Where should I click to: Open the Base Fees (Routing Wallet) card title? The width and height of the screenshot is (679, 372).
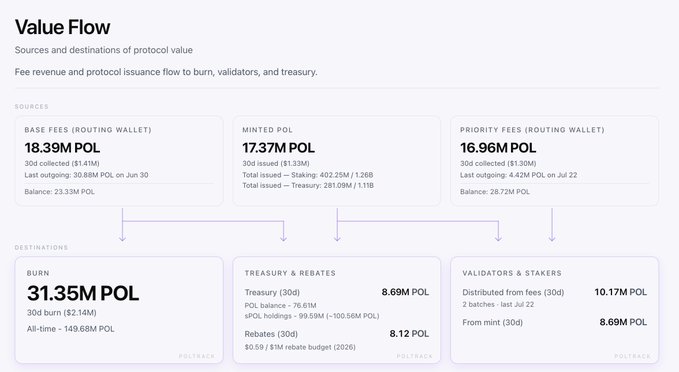88,130
